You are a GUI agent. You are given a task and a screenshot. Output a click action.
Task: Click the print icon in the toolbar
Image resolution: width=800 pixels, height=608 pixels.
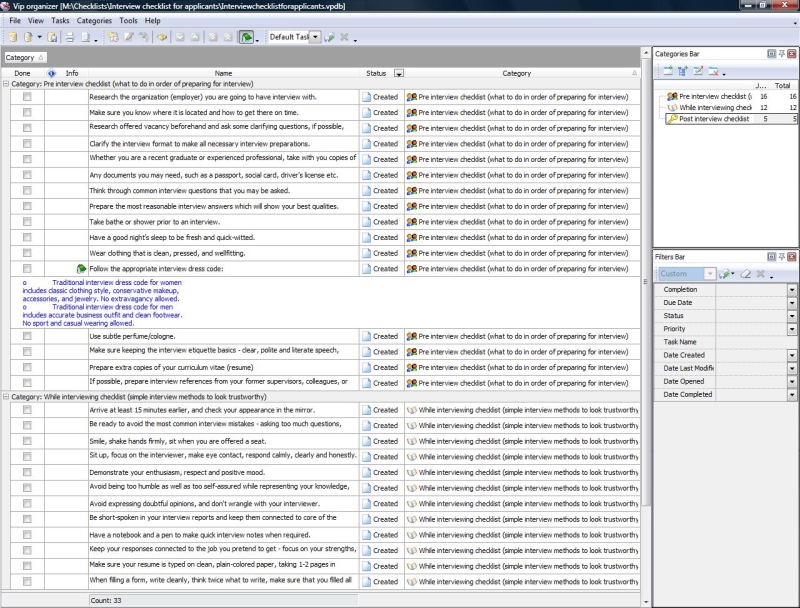(69, 37)
